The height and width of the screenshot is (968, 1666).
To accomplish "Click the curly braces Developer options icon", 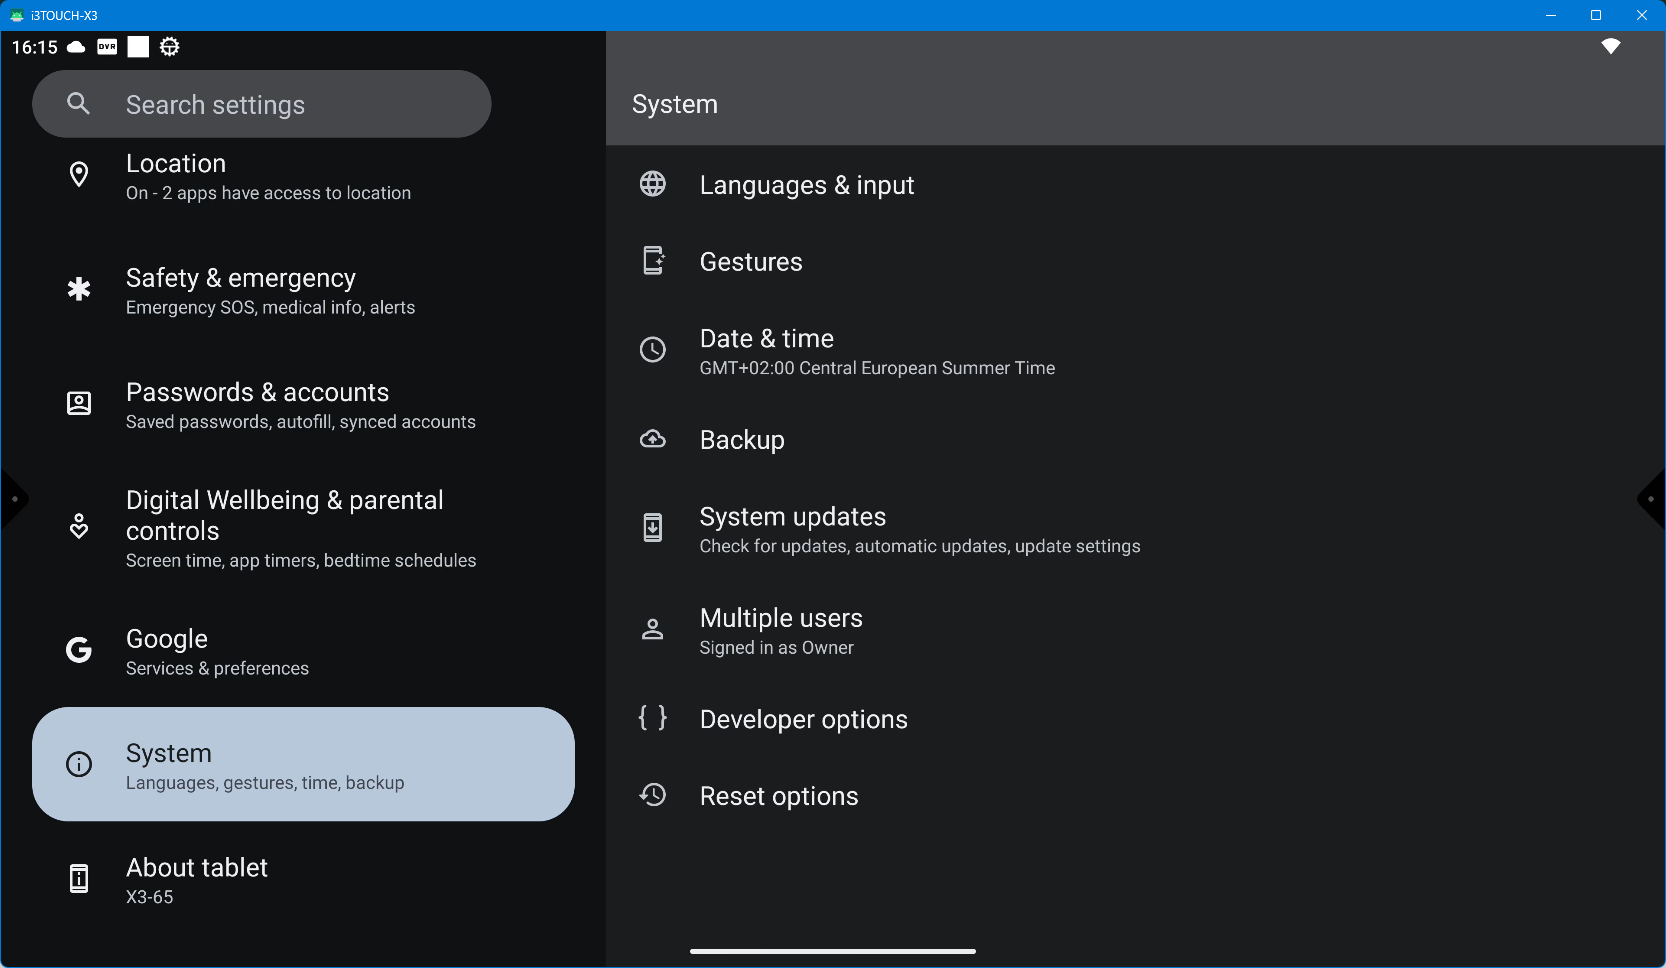I will (x=653, y=718).
